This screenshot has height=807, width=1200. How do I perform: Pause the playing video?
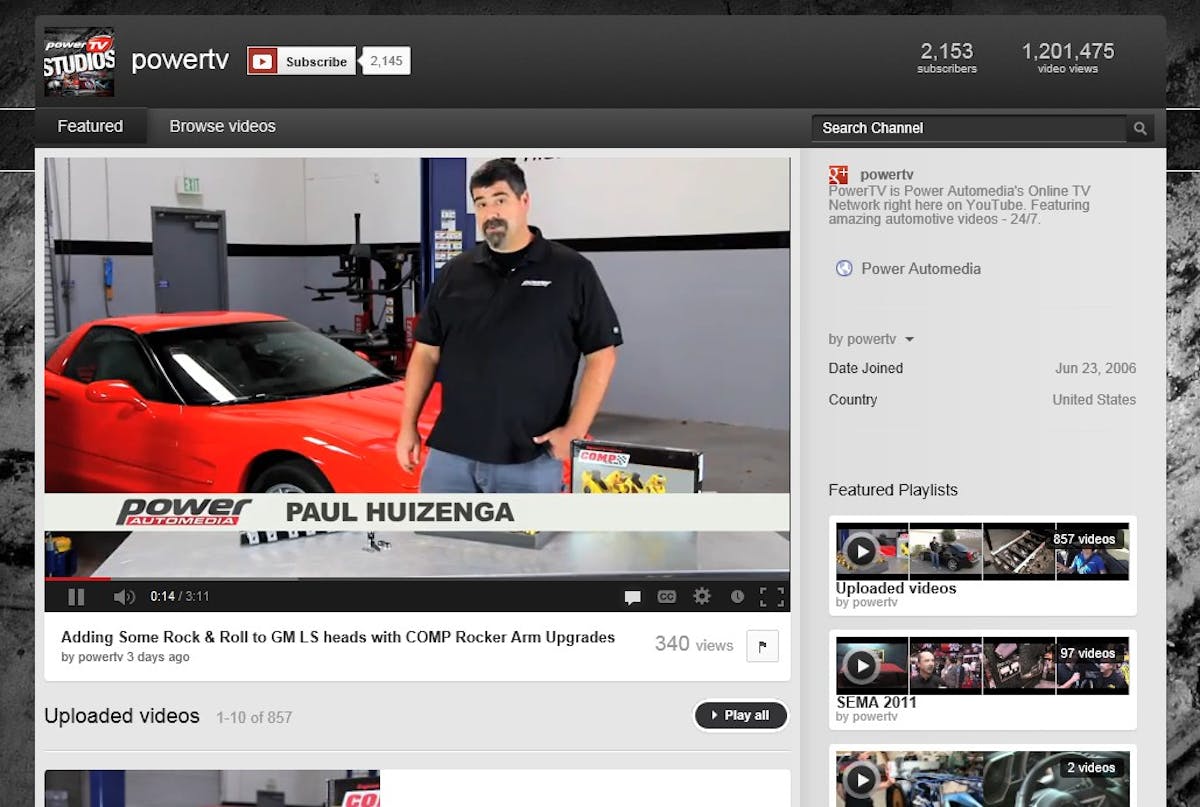click(76, 597)
